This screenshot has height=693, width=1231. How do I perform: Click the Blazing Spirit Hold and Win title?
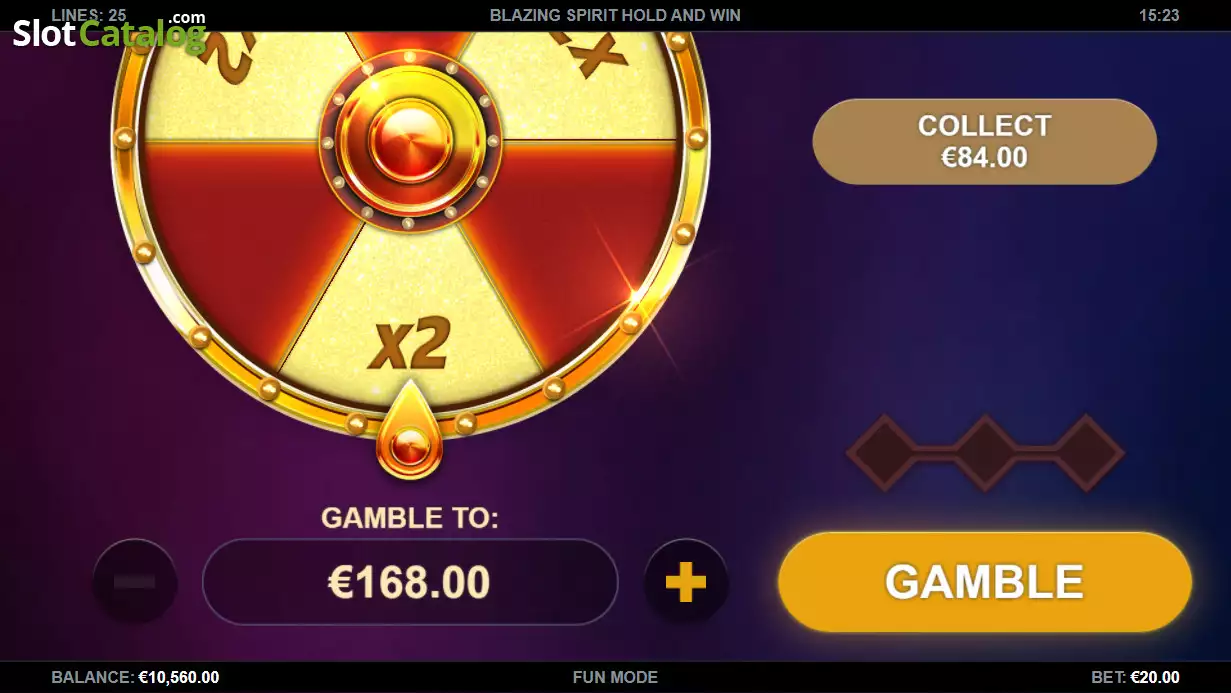coord(615,15)
